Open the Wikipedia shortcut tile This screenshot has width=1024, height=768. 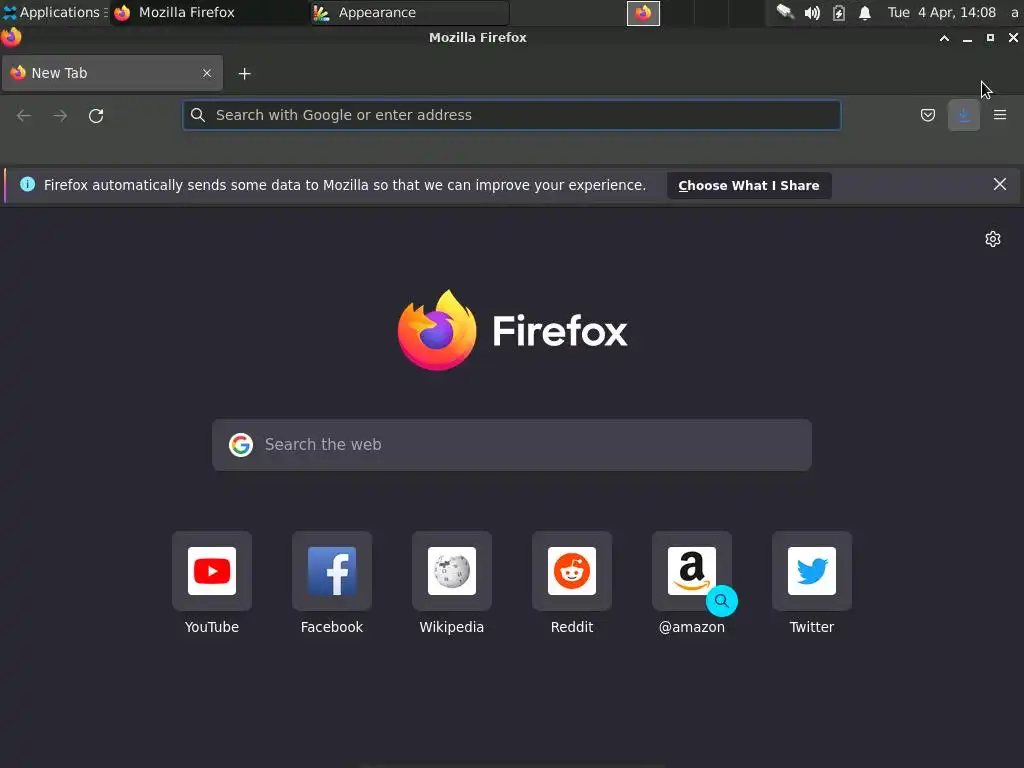pyautogui.click(x=452, y=571)
